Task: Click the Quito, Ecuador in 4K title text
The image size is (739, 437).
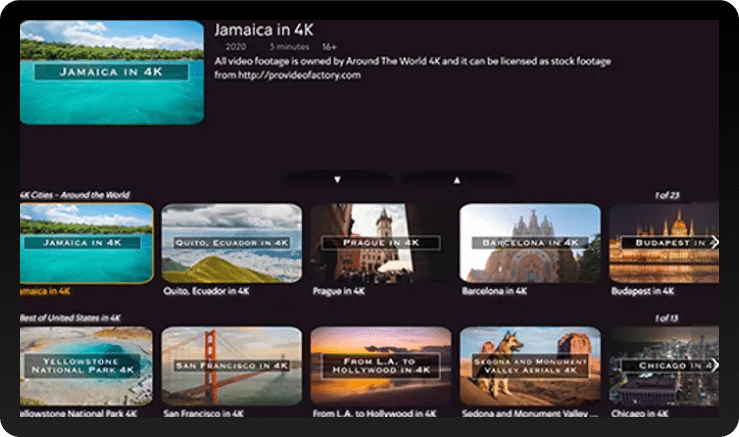Action: (x=206, y=291)
